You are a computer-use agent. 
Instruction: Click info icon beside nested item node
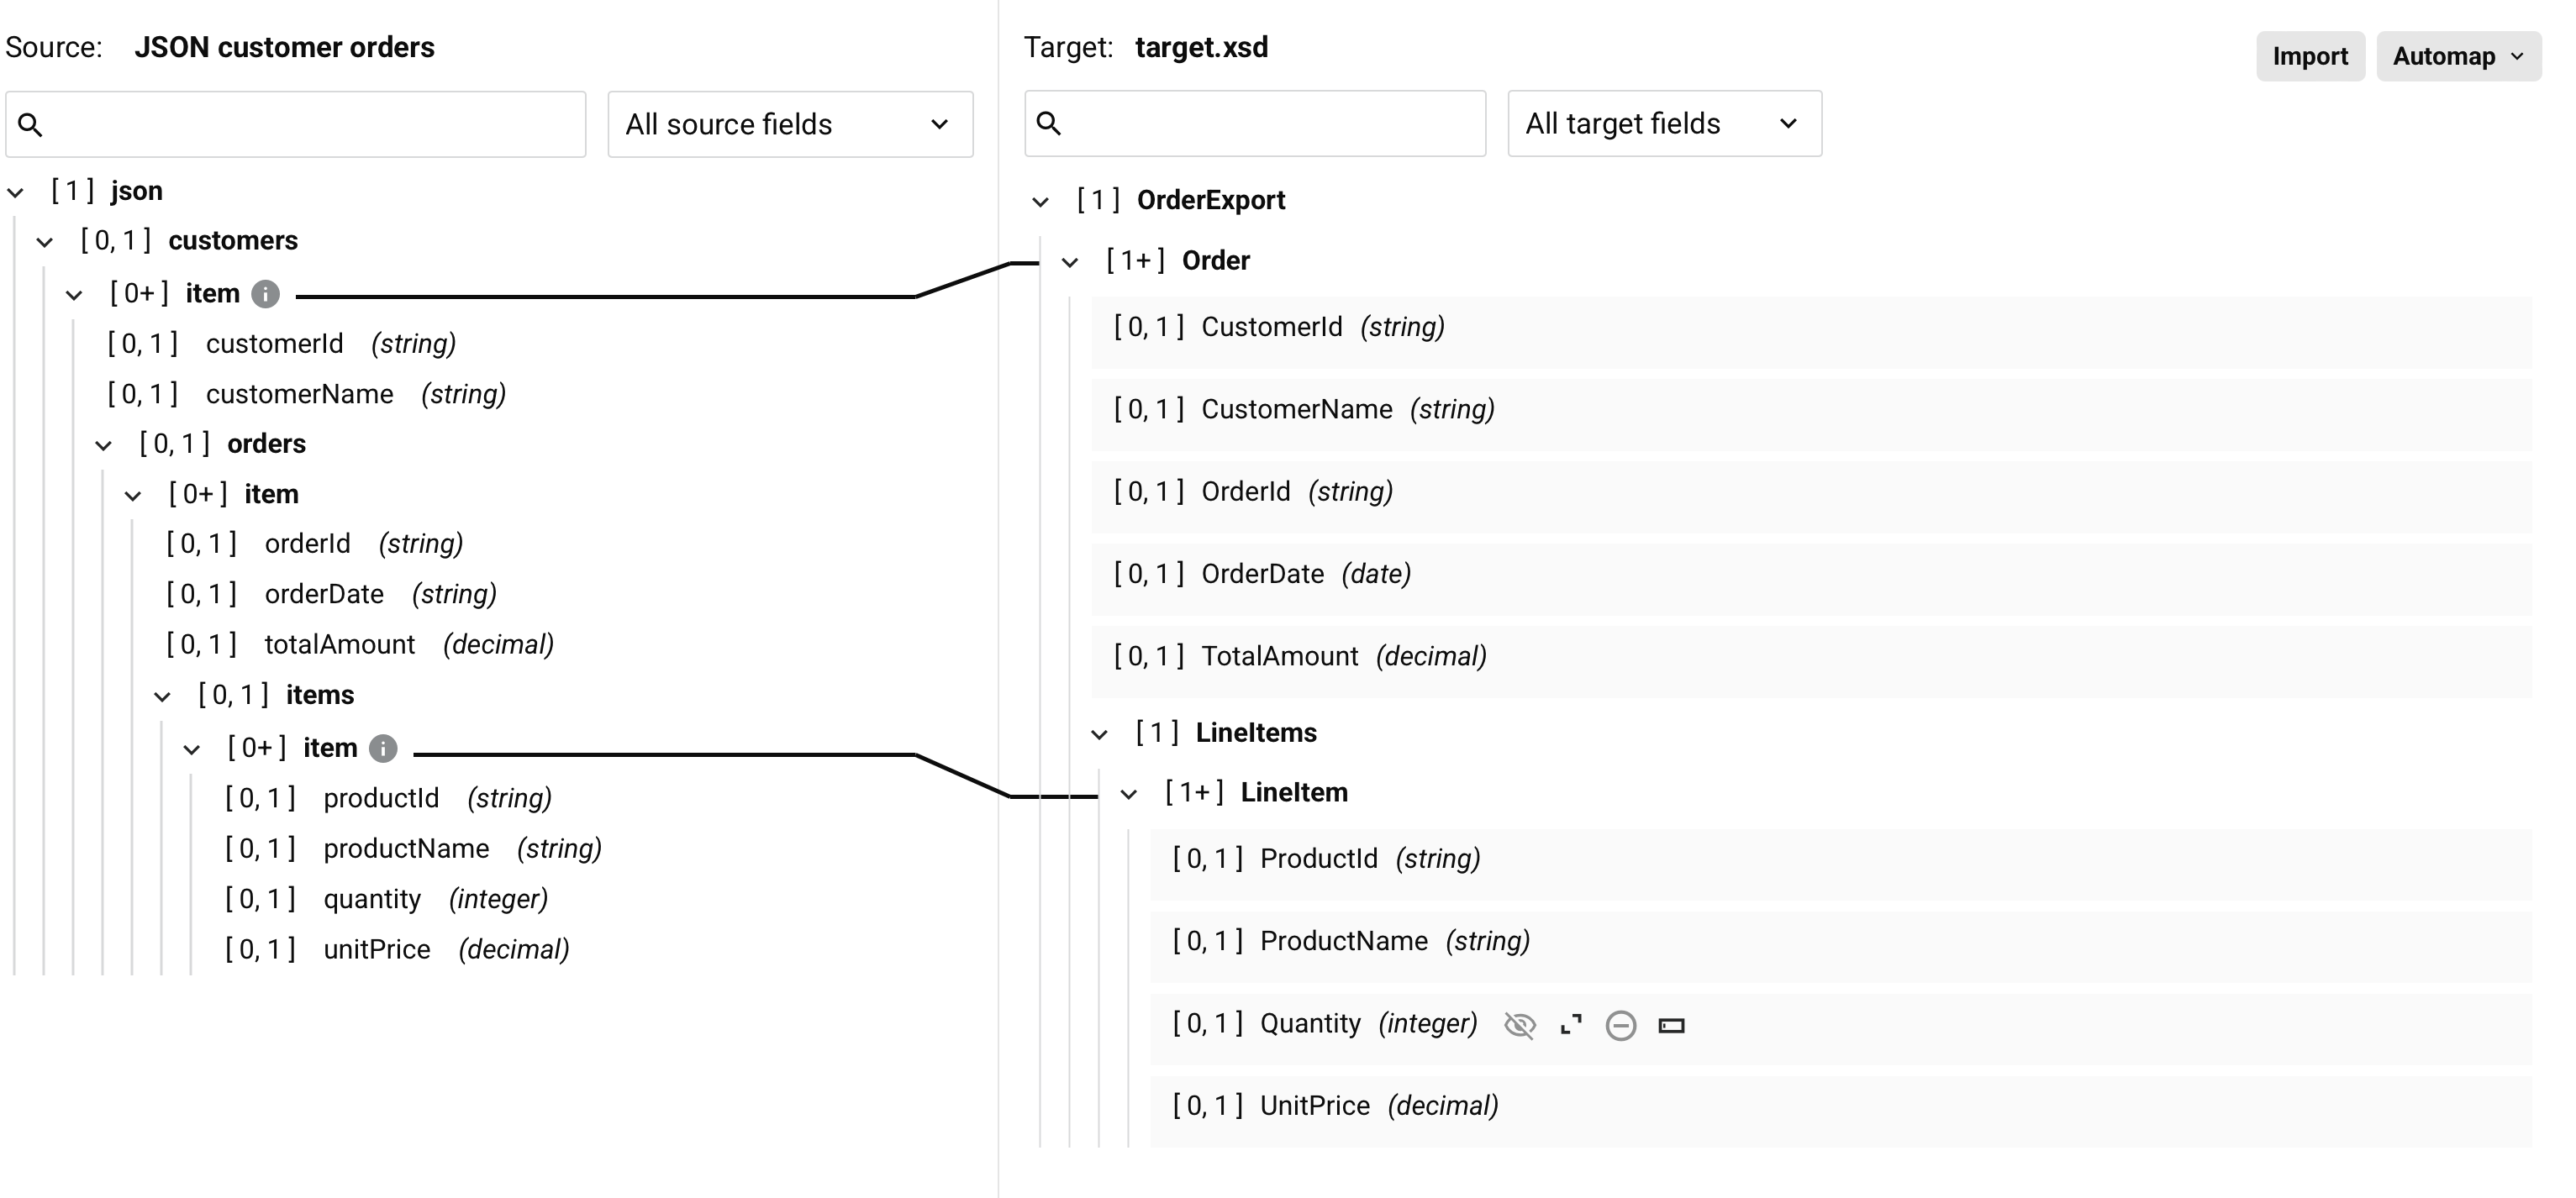point(384,747)
